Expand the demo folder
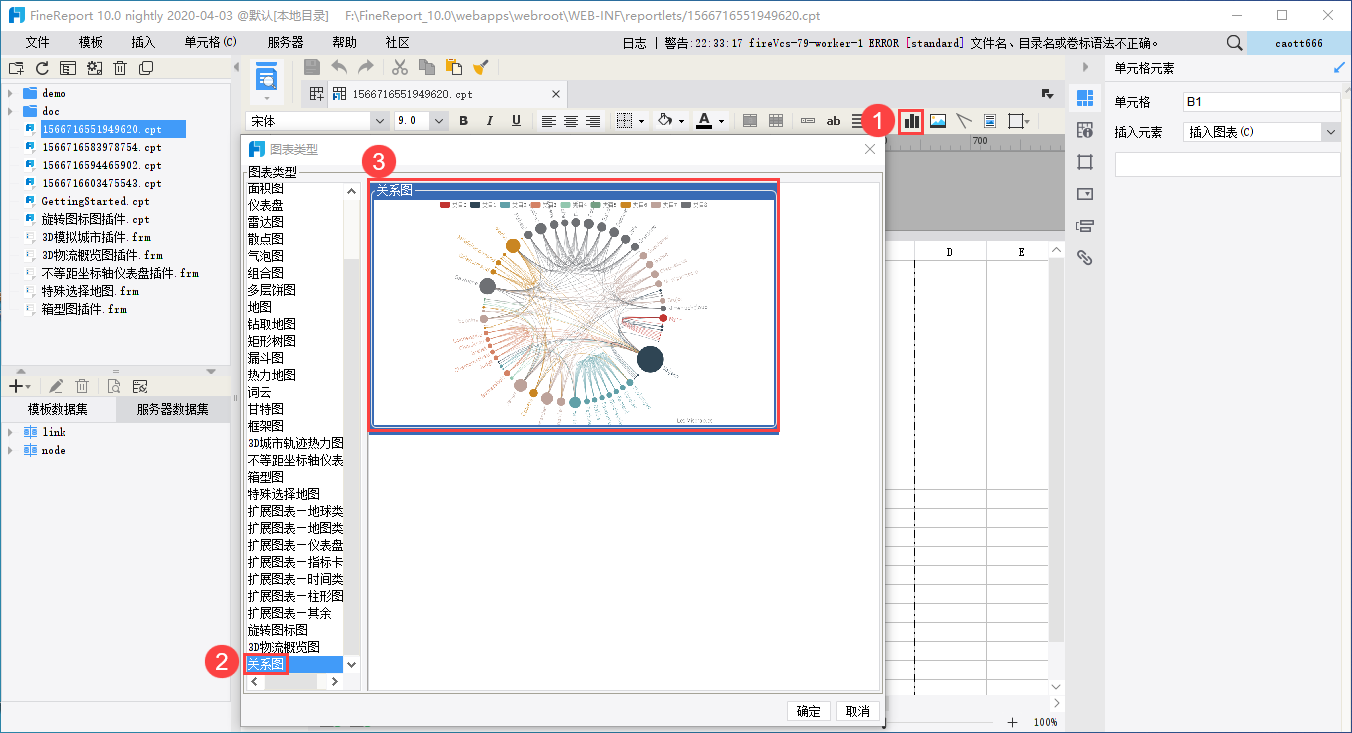This screenshot has height=733, width=1352. [x=10, y=93]
